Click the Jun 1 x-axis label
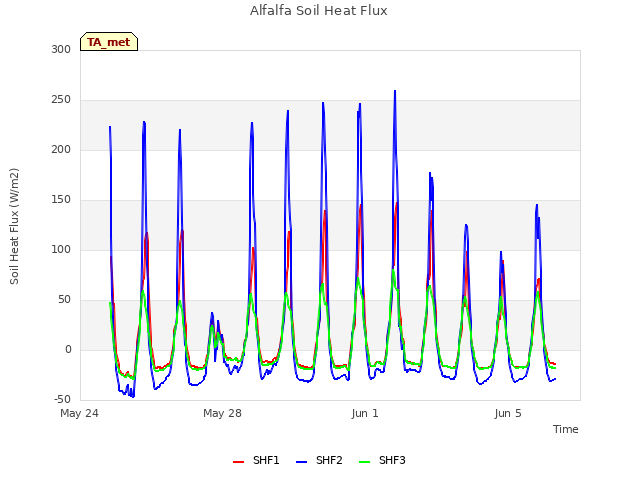This screenshot has height=480, width=640. point(364,413)
